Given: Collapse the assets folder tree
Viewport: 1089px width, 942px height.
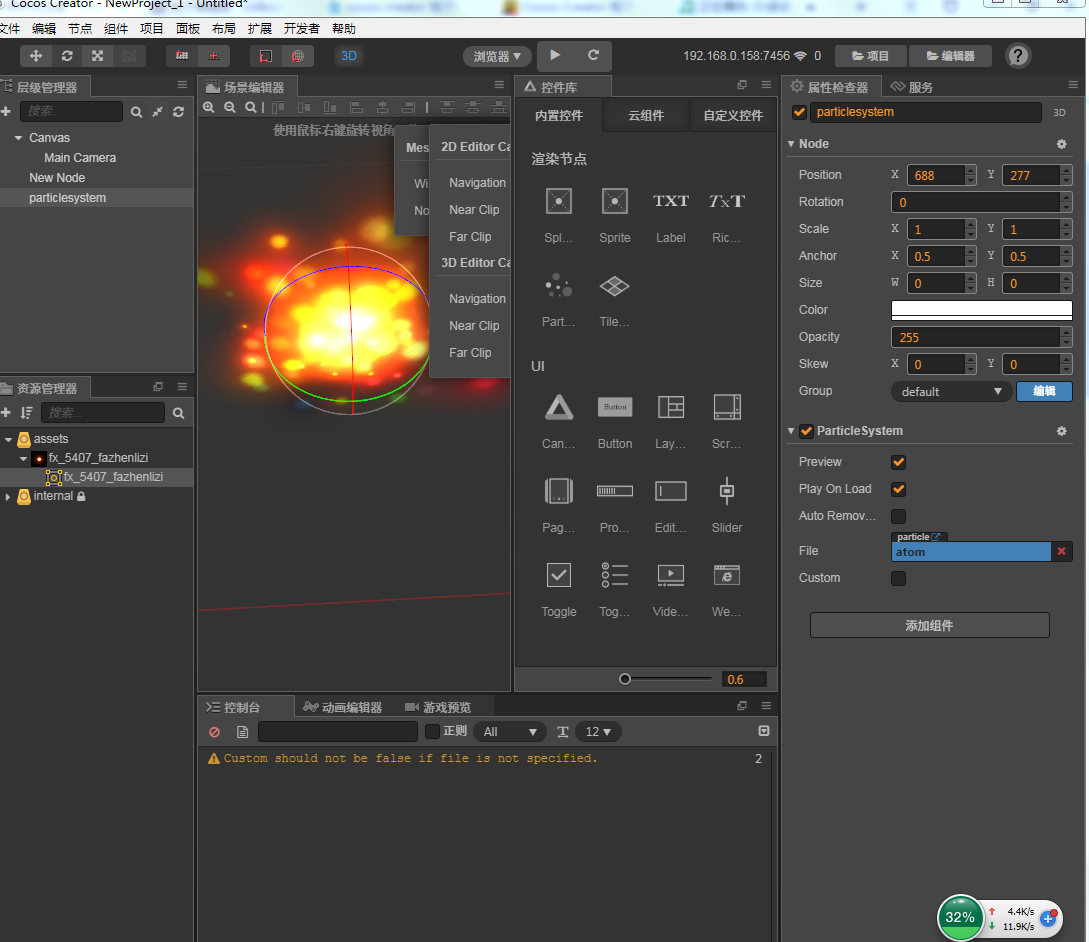Looking at the screenshot, I should click(x=9, y=439).
